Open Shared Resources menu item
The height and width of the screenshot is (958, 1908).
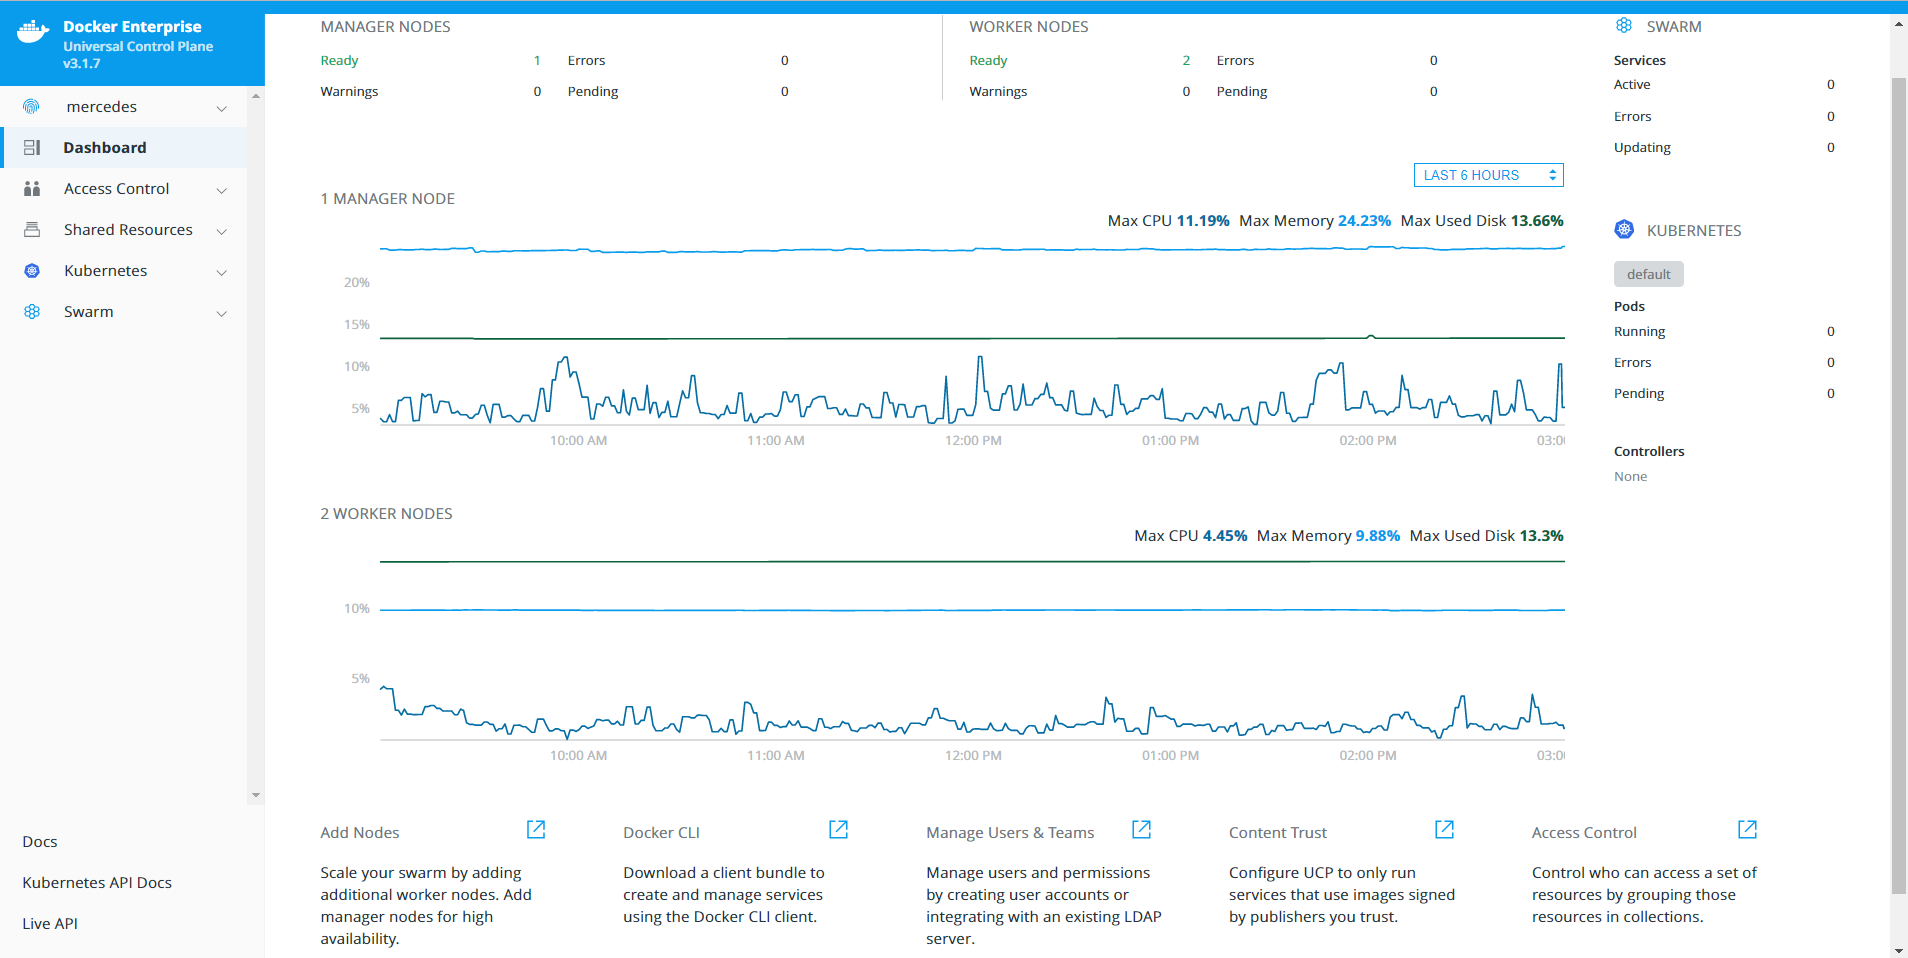(124, 230)
